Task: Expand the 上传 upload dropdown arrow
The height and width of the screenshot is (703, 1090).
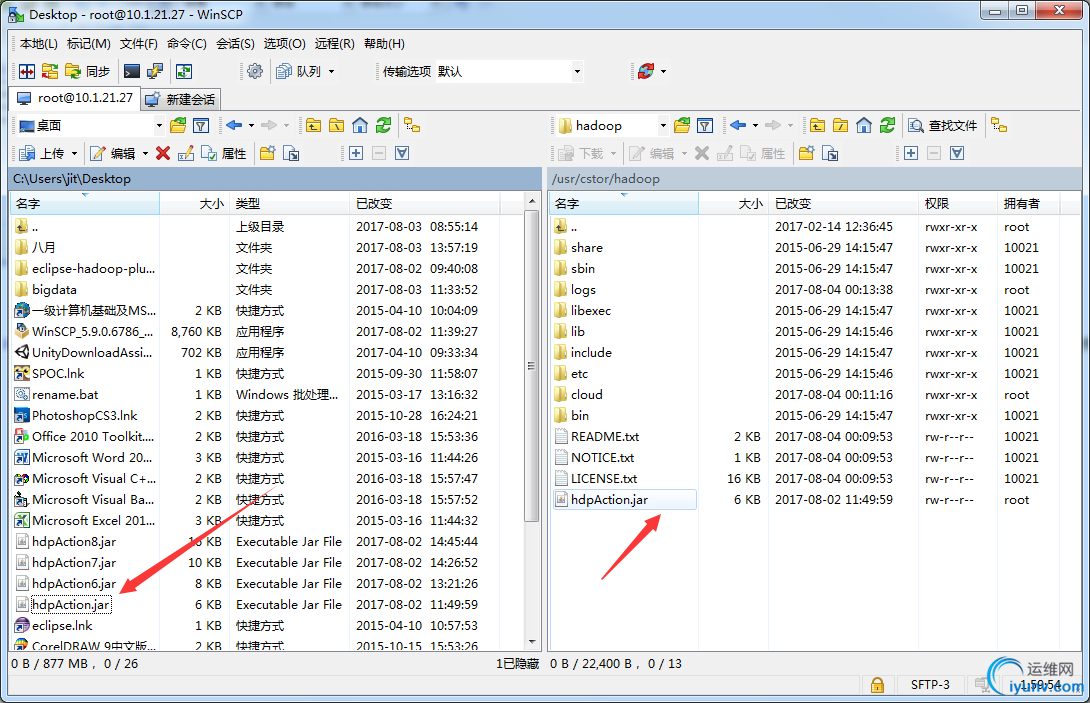Action: point(74,153)
